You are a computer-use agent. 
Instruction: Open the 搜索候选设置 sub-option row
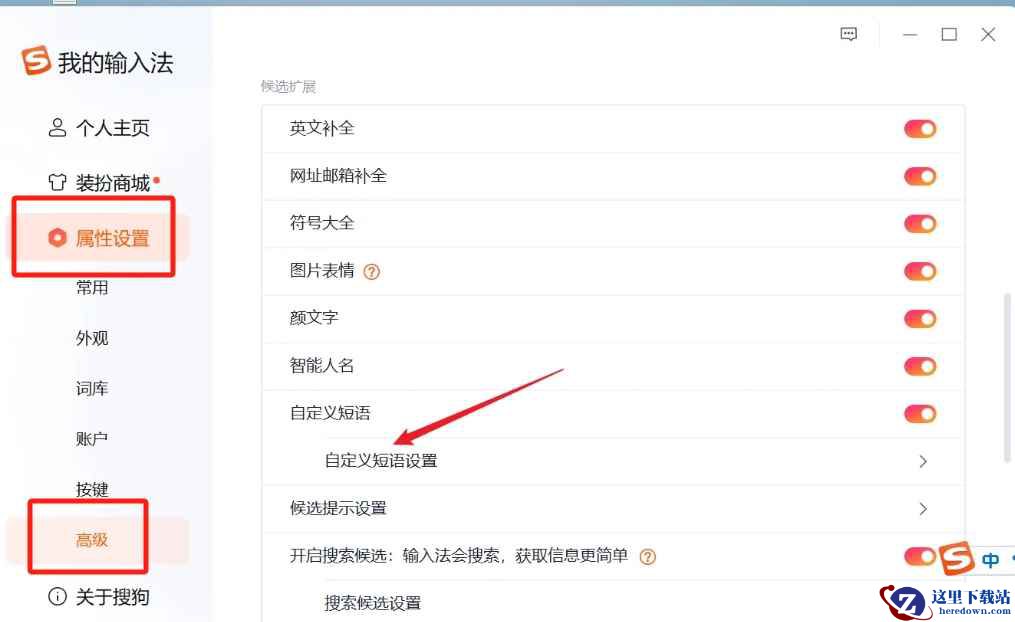pos(613,603)
